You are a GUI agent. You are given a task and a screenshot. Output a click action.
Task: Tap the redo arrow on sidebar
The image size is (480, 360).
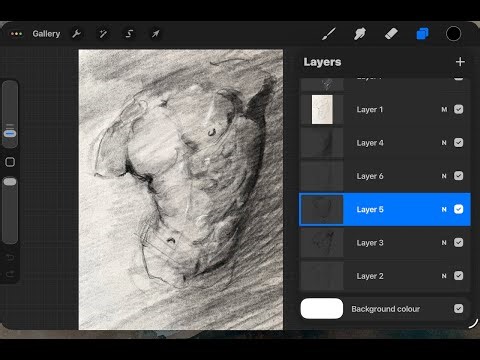10,274
